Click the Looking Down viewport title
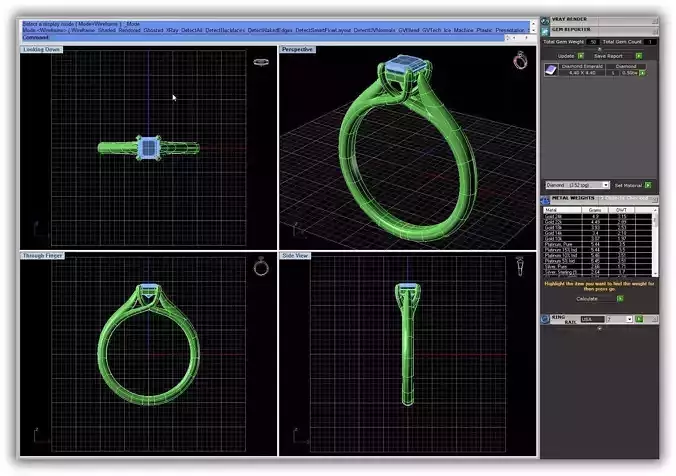 [41, 50]
